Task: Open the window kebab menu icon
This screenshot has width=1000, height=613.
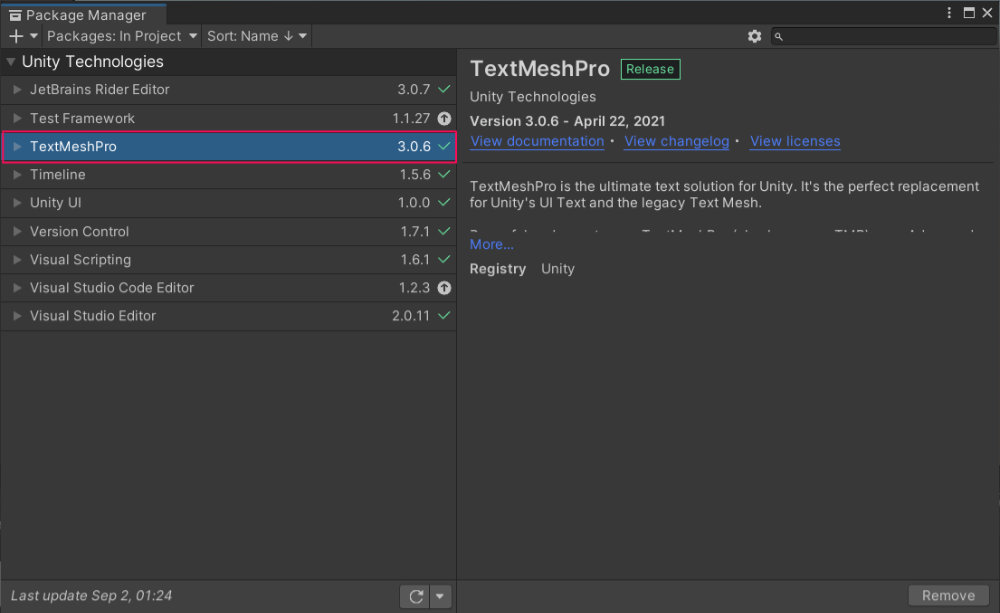Action: pyautogui.click(x=949, y=13)
